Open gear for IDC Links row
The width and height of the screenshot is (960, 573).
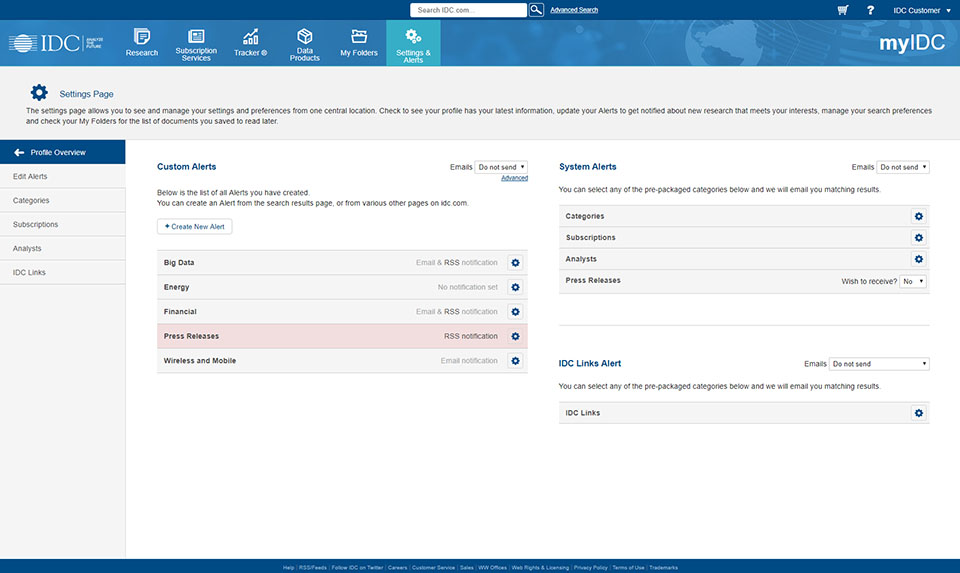tap(918, 413)
